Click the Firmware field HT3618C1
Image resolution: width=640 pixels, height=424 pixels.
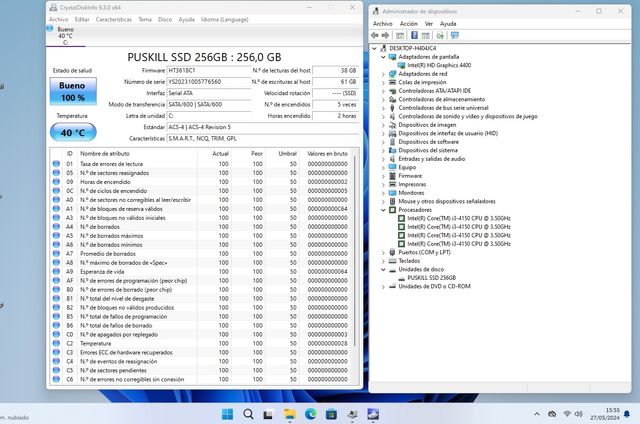click(209, 71)
